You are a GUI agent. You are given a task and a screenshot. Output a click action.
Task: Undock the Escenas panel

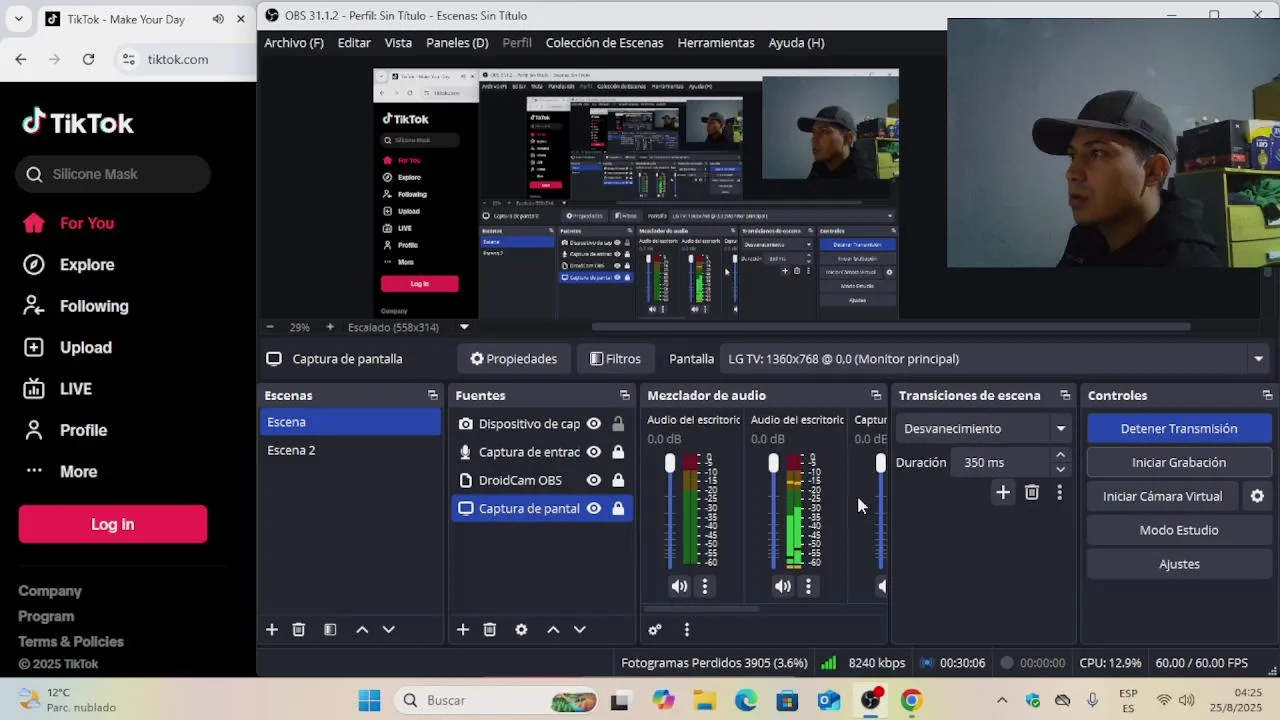coord(433,396)
